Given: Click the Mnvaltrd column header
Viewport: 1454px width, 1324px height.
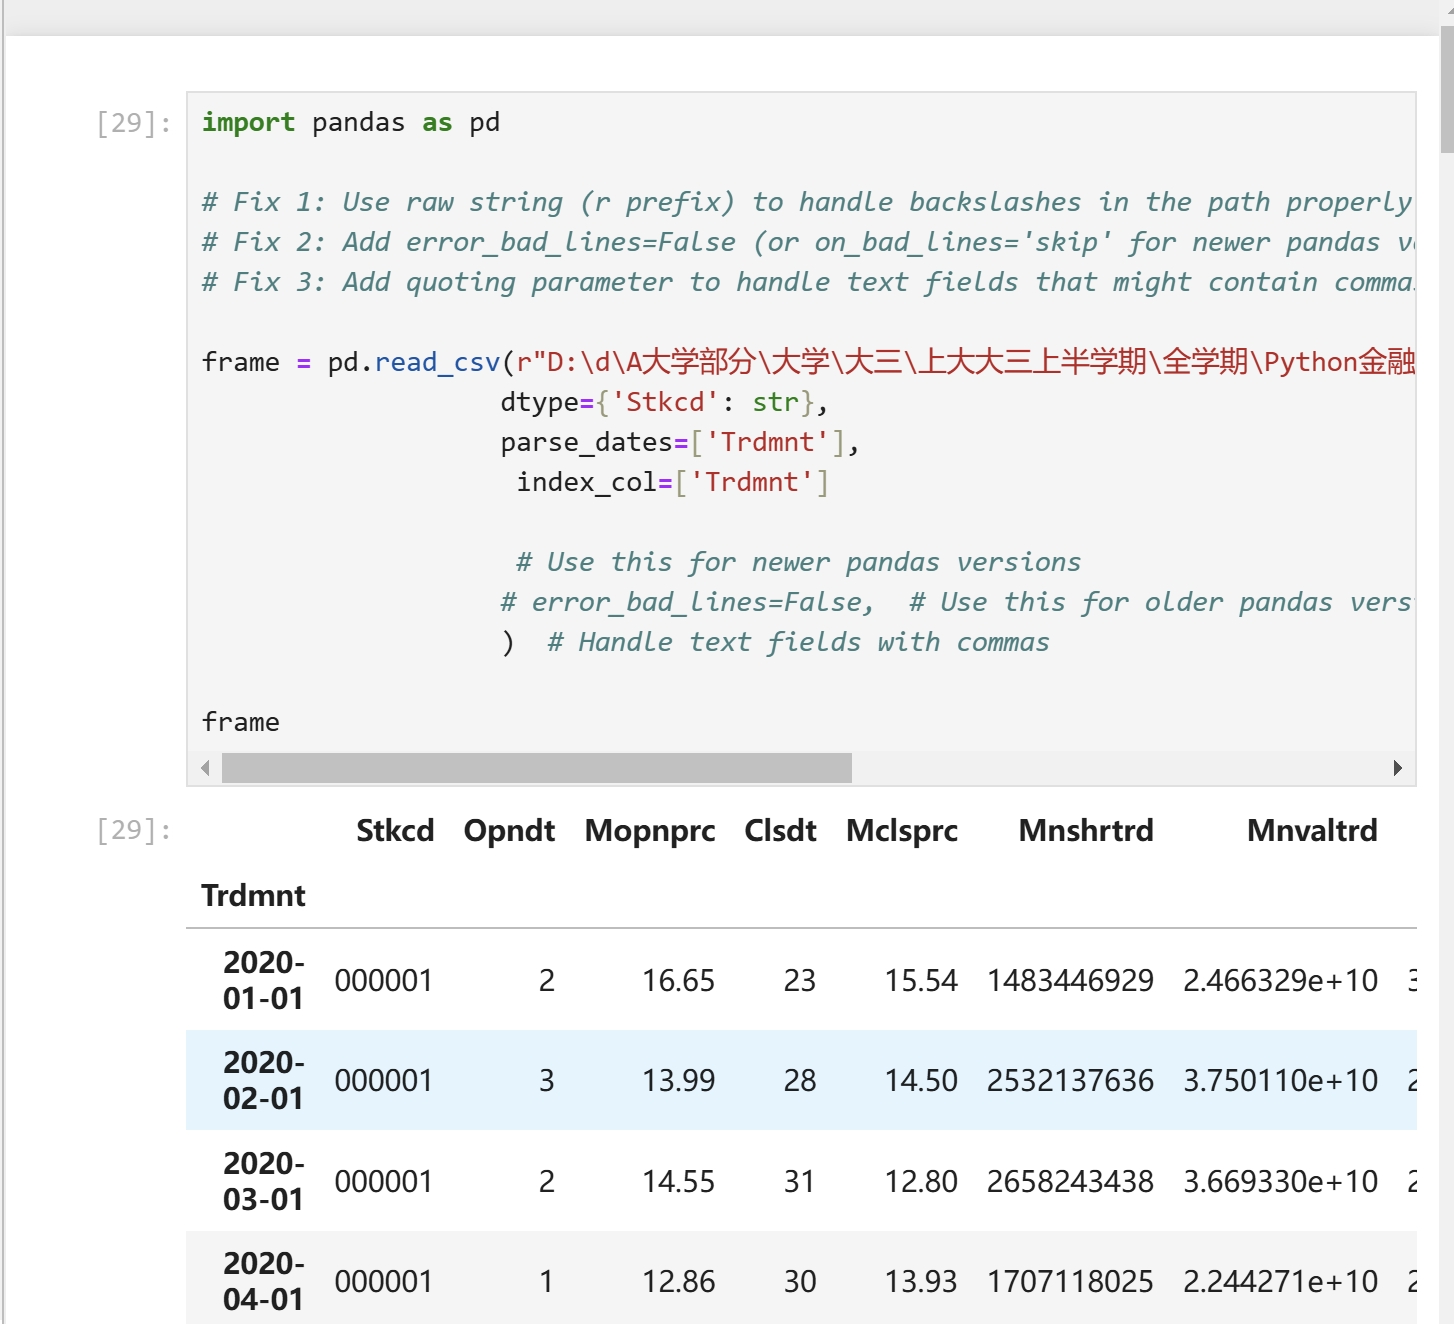Looking at the screenshot, I should click(x=1311, y=830).
